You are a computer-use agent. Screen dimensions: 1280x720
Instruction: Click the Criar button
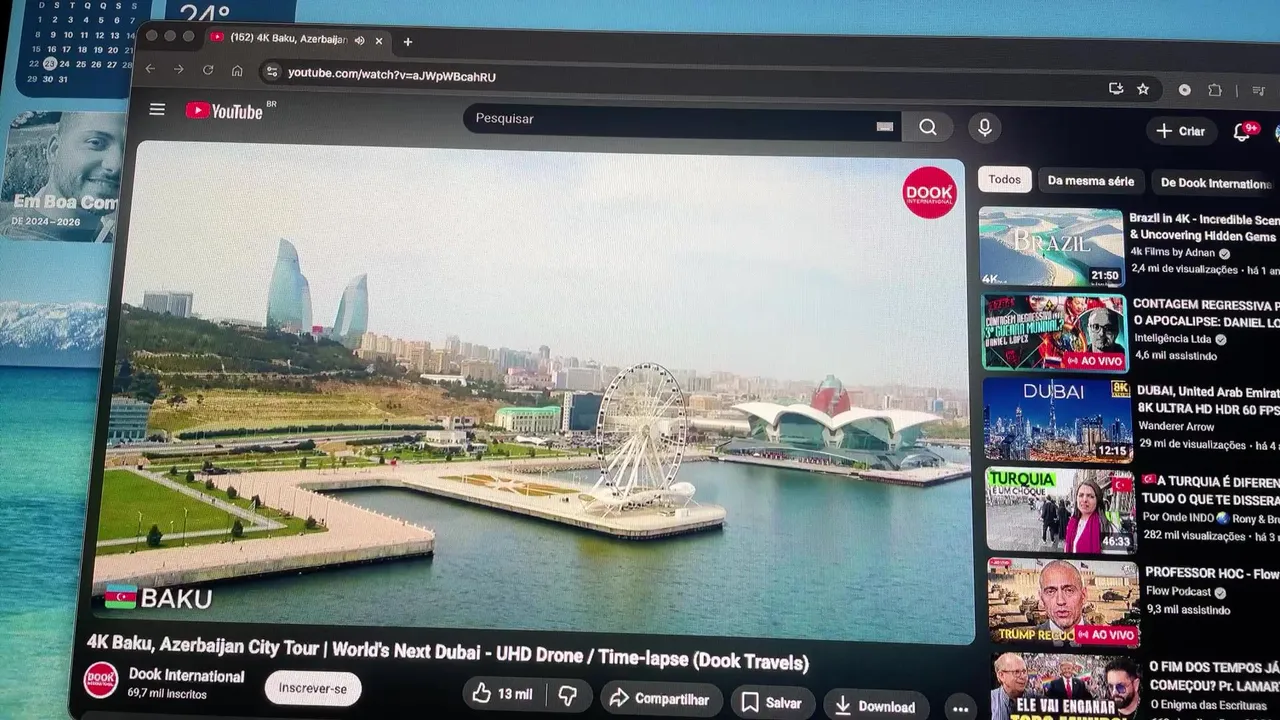[1180, 131]
